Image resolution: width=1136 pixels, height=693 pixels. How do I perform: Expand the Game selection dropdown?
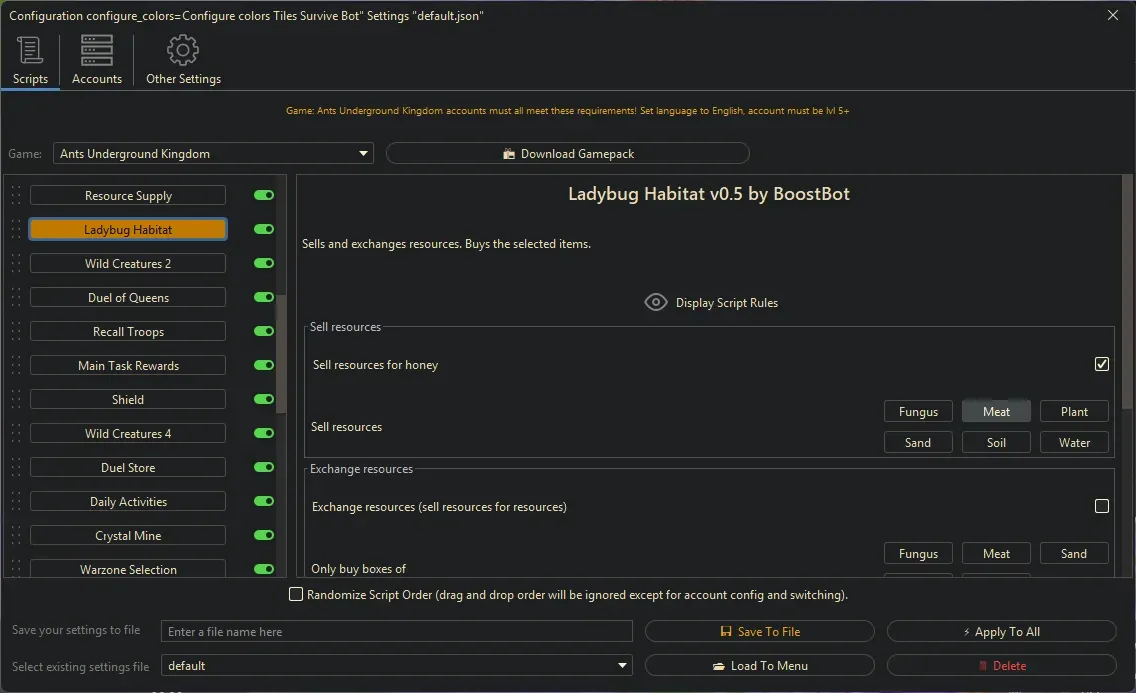[363, 154]
